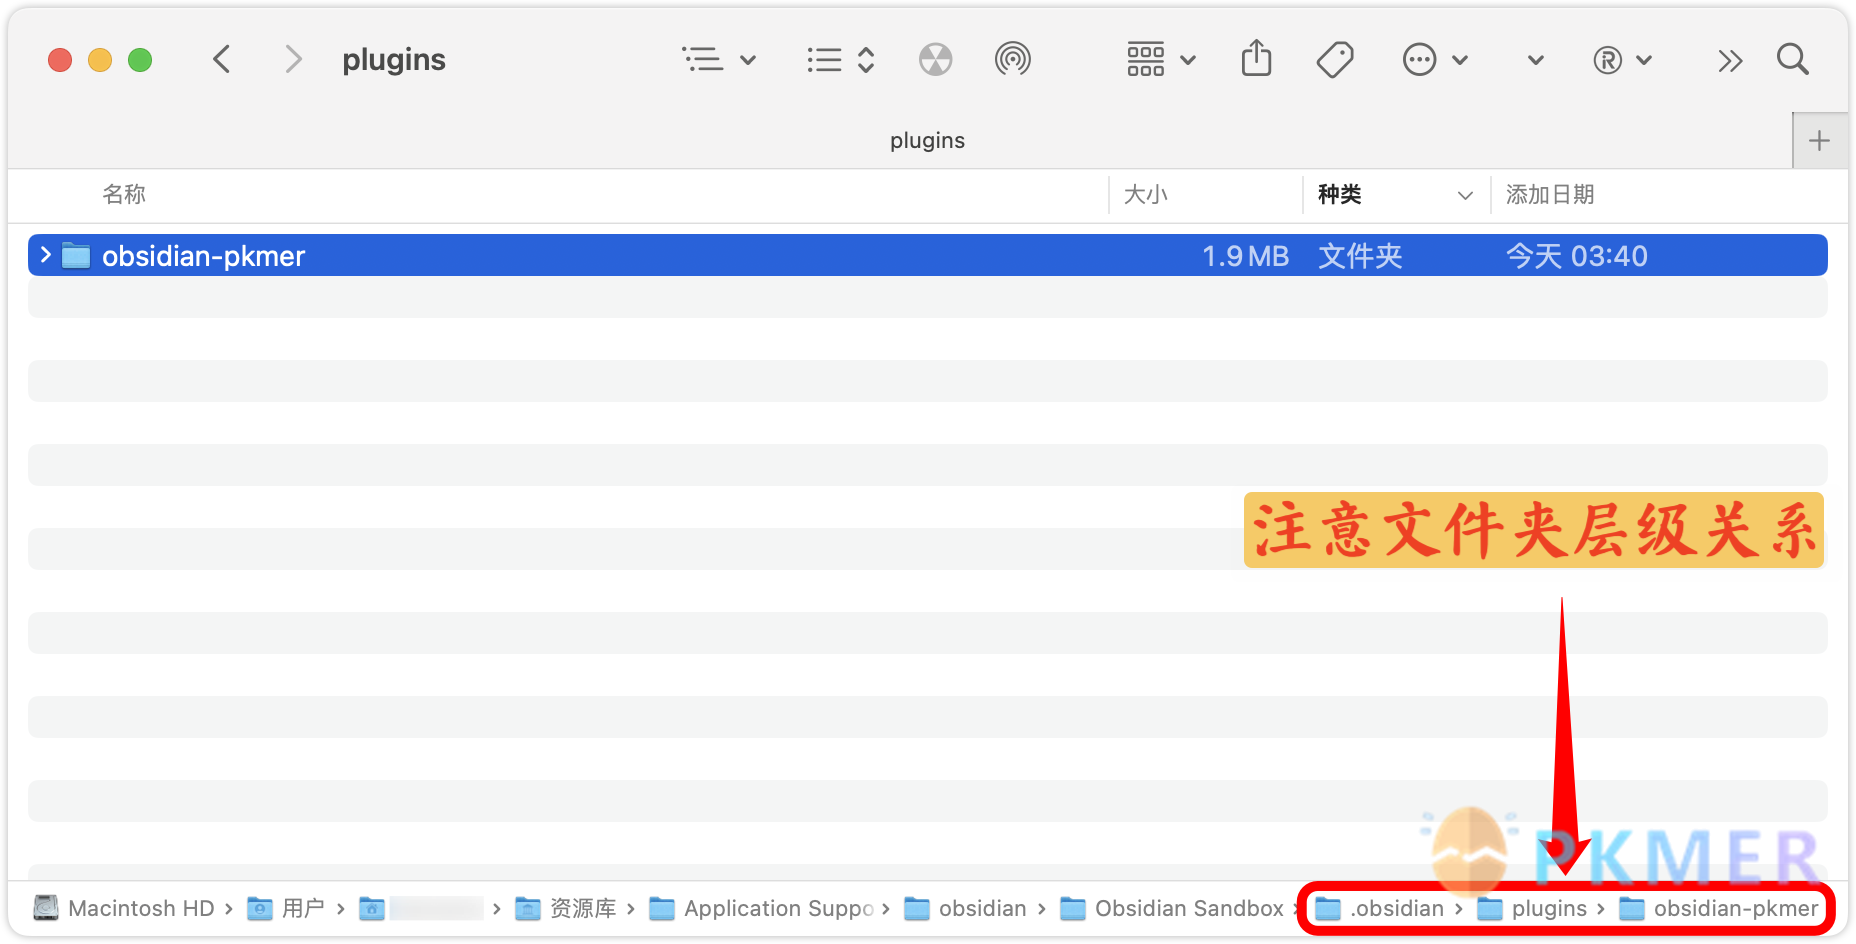
Task: Open the Action ellipsis menu
Action: click(x=1435, y=60)
